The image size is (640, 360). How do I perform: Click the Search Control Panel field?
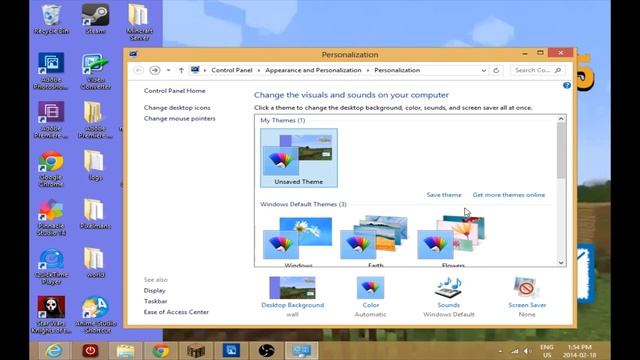coord(538,70)
